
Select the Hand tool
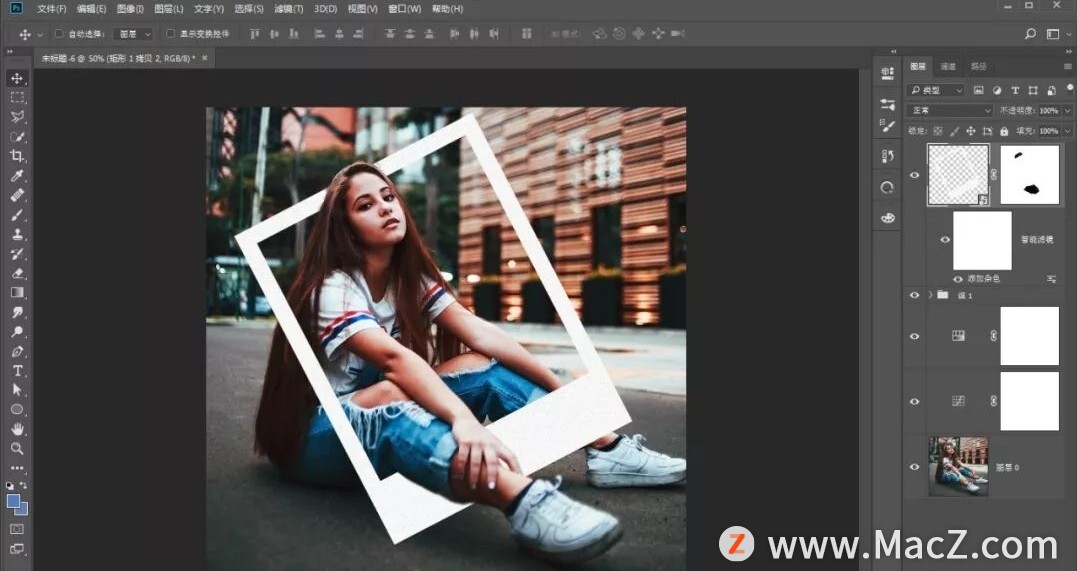[17, 429]
